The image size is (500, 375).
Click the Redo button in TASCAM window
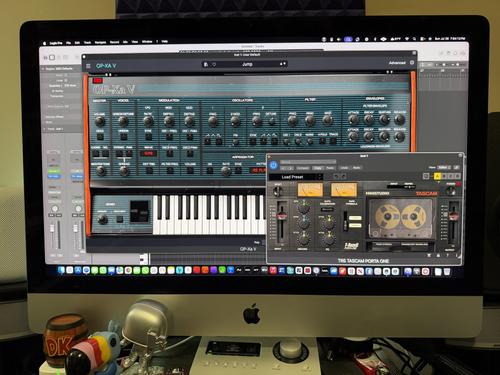(356, 168)
